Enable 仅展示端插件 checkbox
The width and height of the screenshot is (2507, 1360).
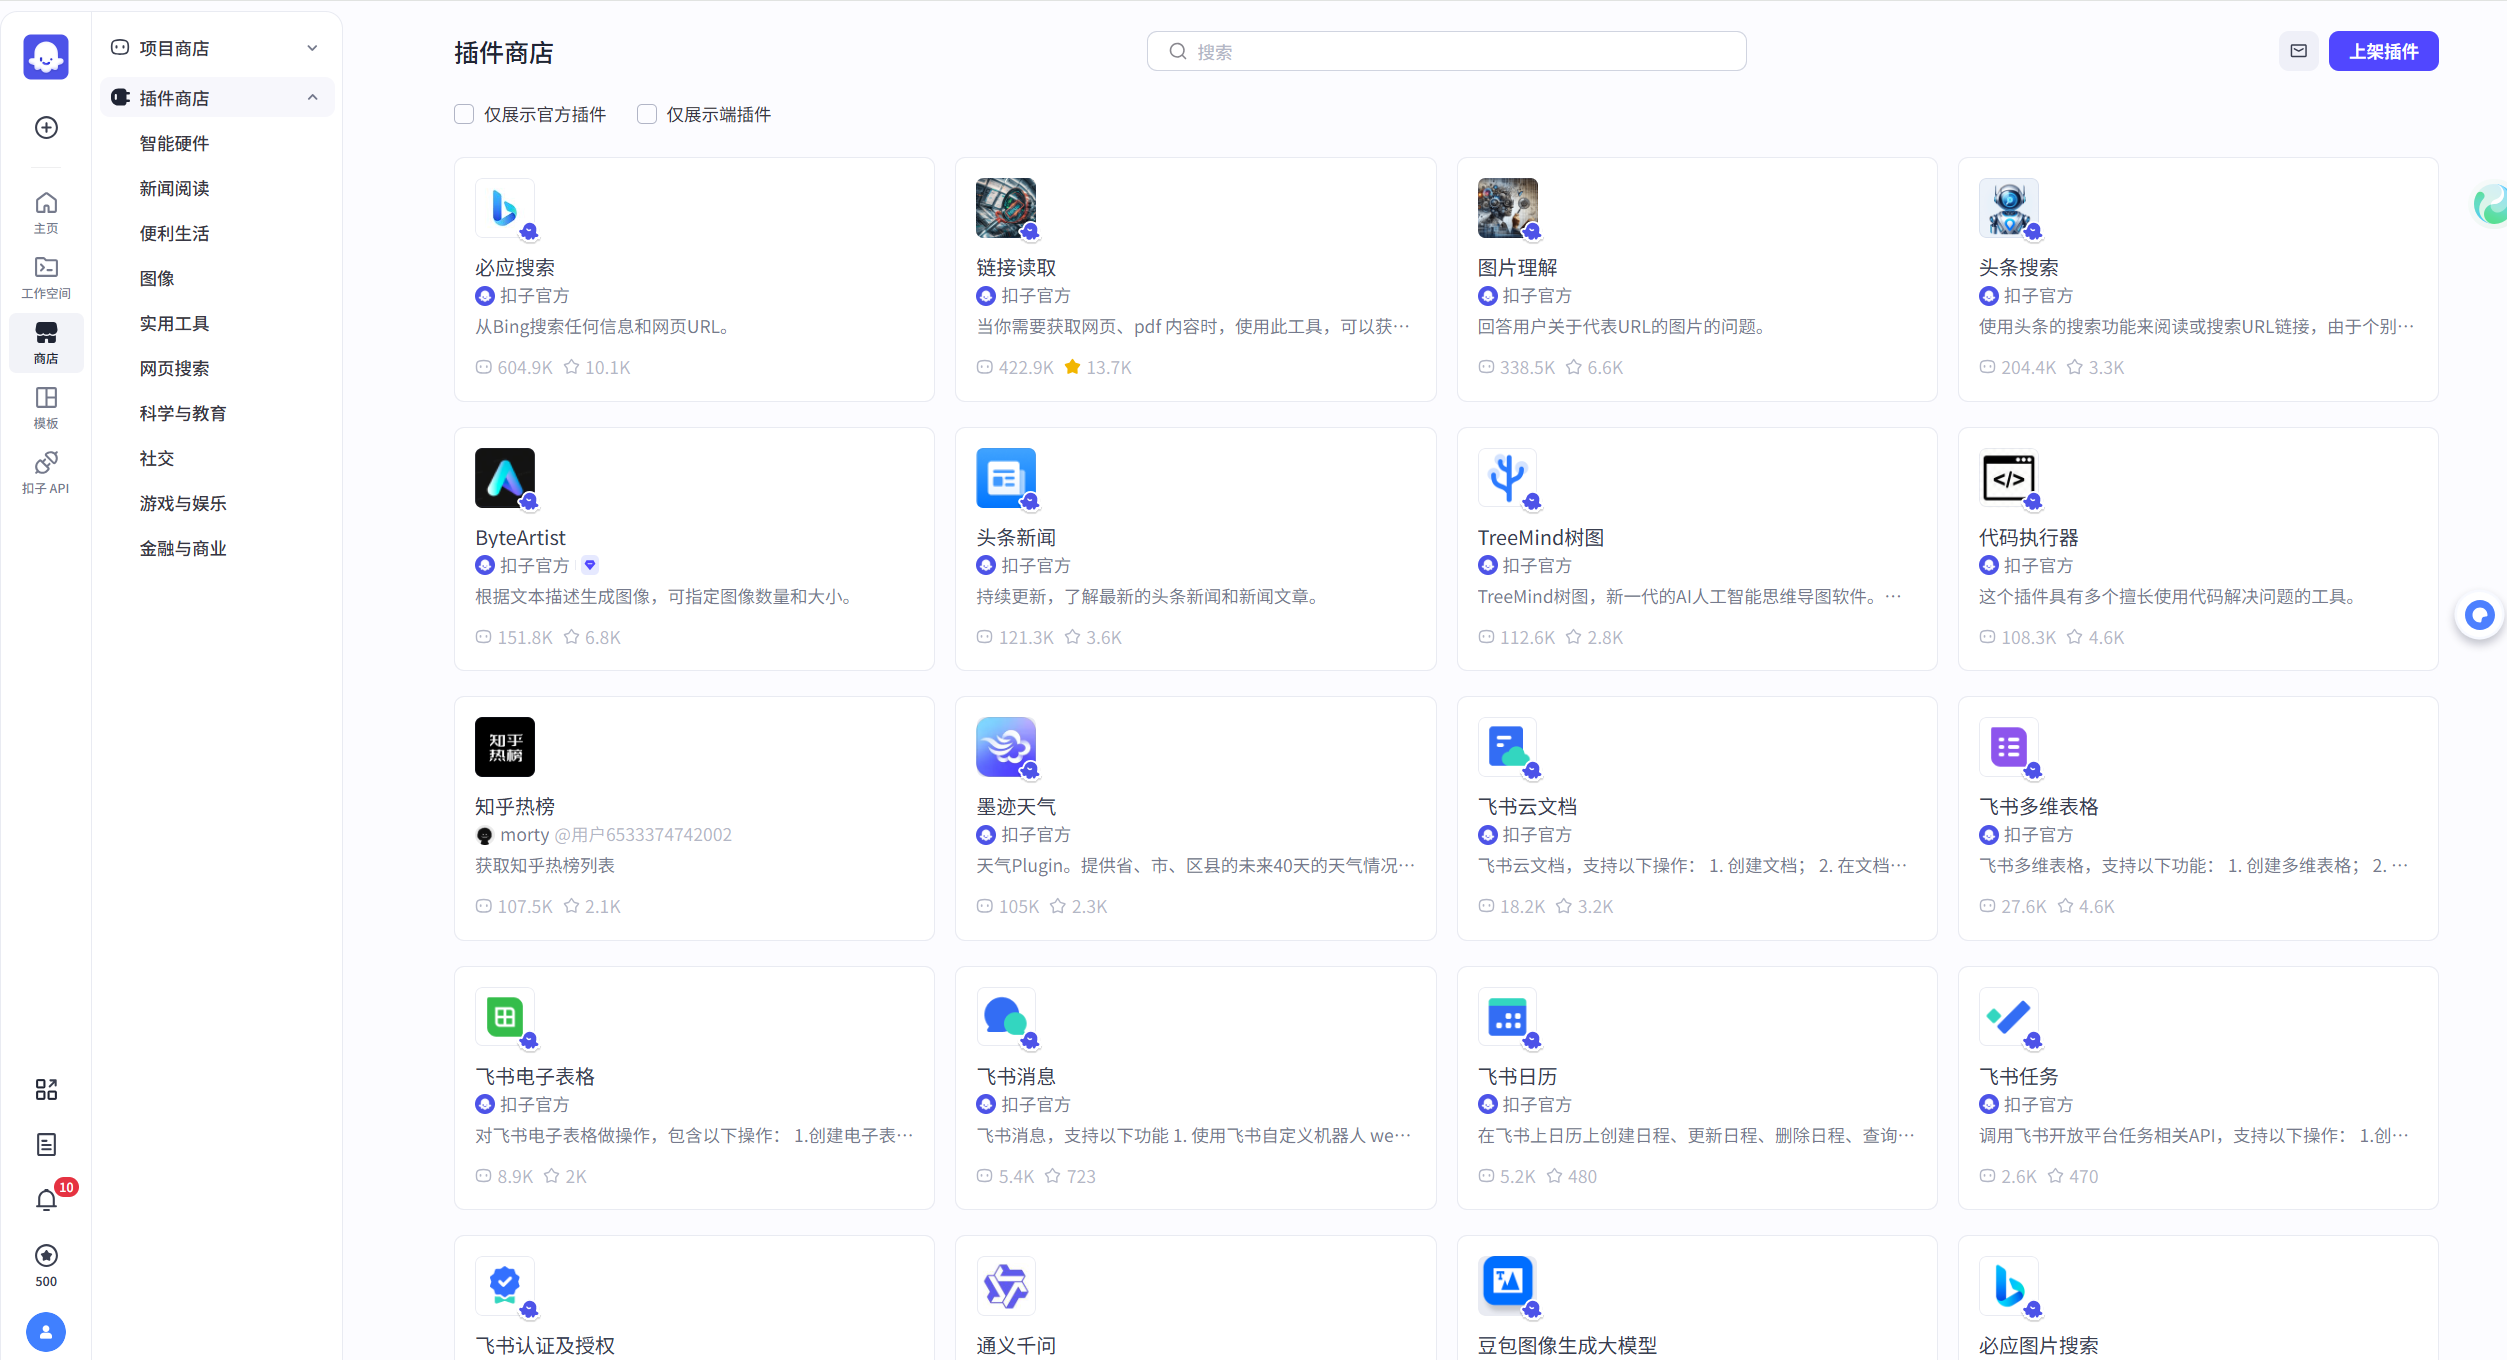click(x=647, y=114)
